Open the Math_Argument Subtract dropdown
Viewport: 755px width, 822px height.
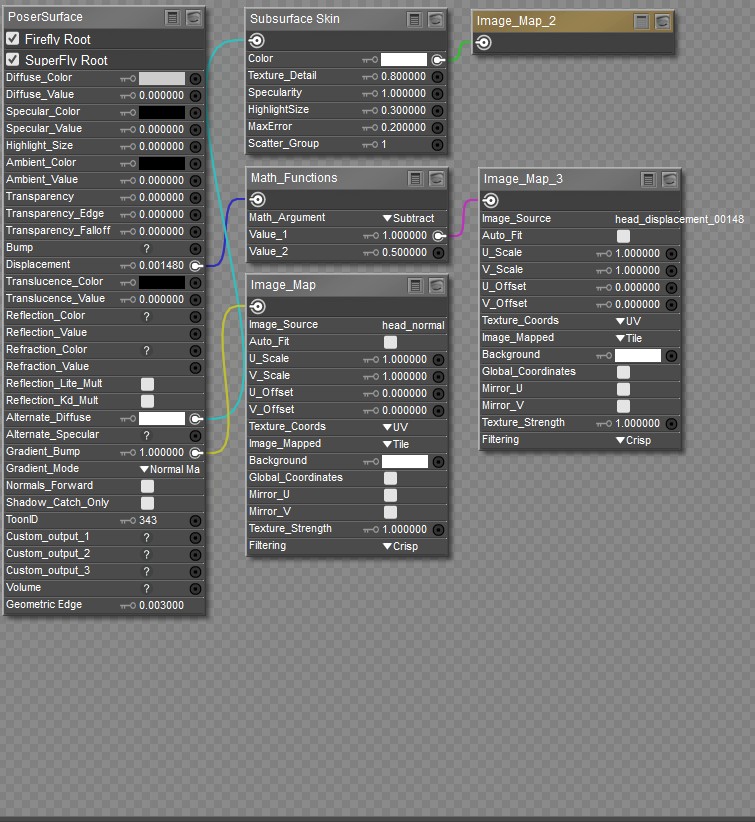(408, 218)
